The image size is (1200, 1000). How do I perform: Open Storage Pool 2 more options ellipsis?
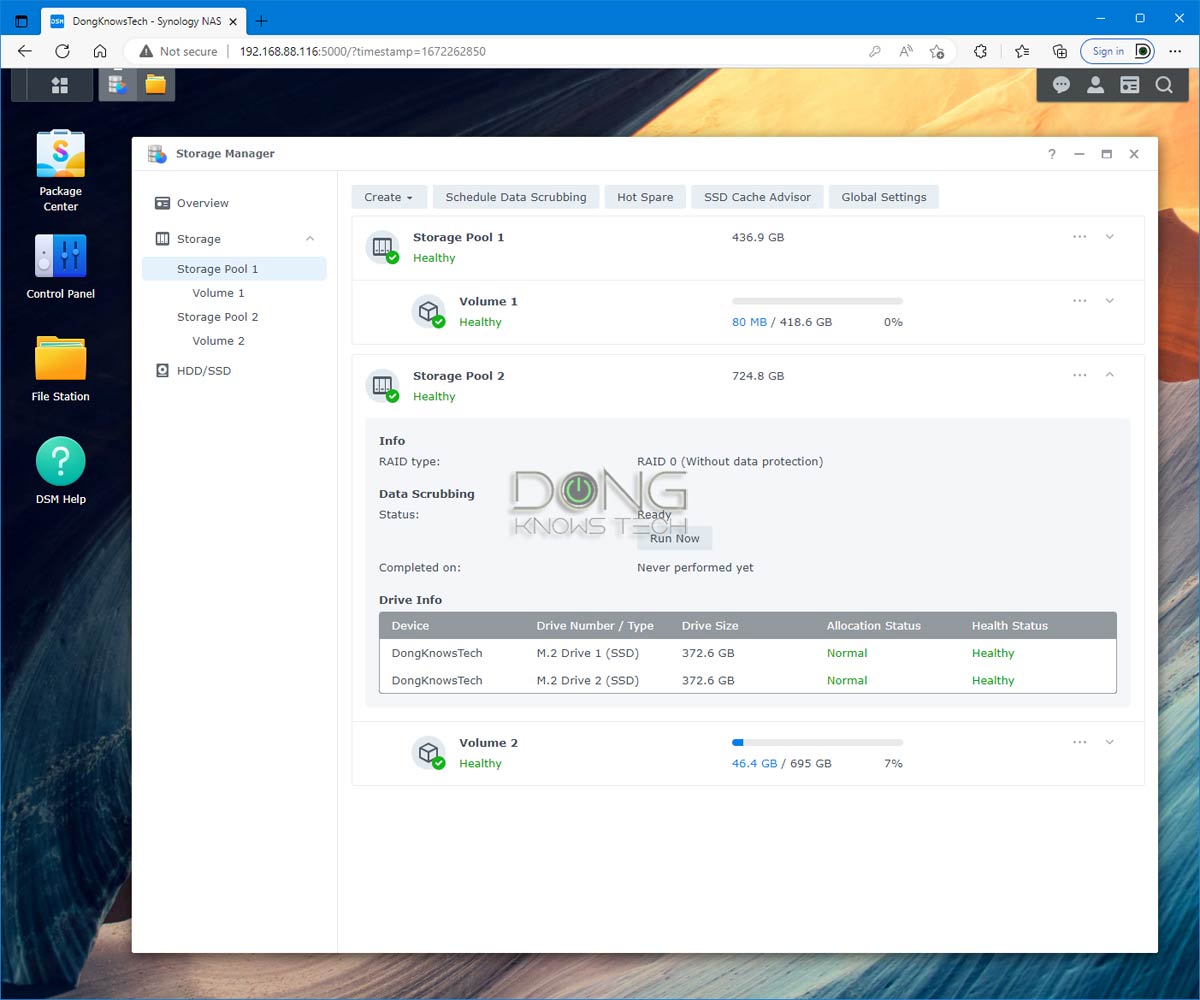(x=1079, y=375)
